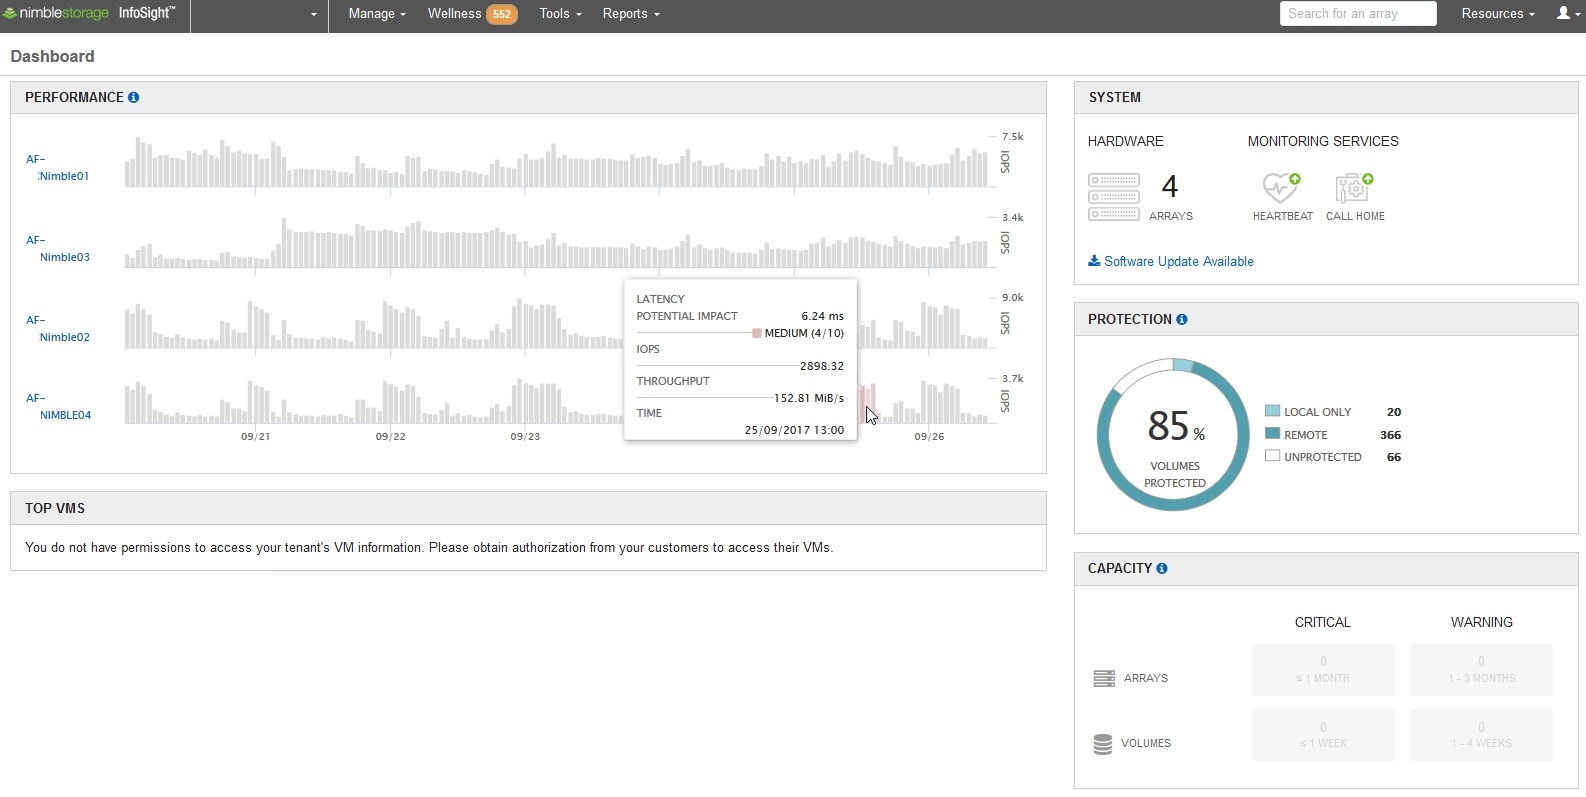Screen dimensions: 1586x797
Task: Open the Resources dropdown
Action: (x=1497, y=14)
